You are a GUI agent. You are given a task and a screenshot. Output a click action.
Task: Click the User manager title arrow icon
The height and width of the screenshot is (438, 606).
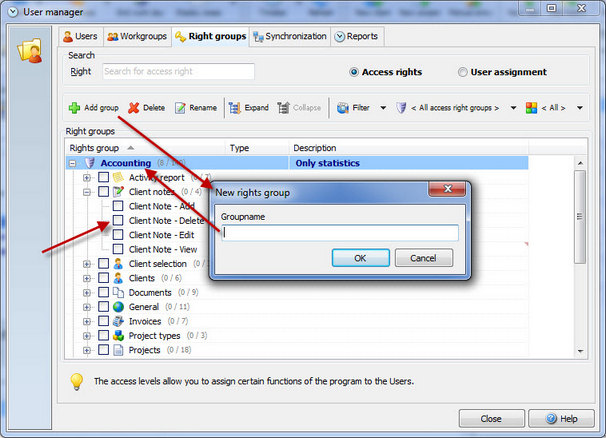[x=13, y=12]
